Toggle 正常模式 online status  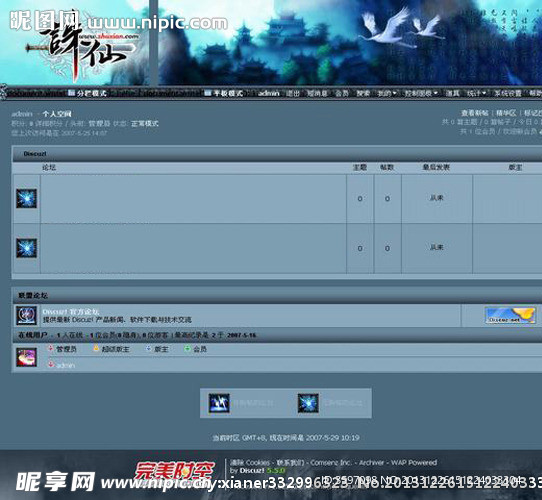click(144, 123)
